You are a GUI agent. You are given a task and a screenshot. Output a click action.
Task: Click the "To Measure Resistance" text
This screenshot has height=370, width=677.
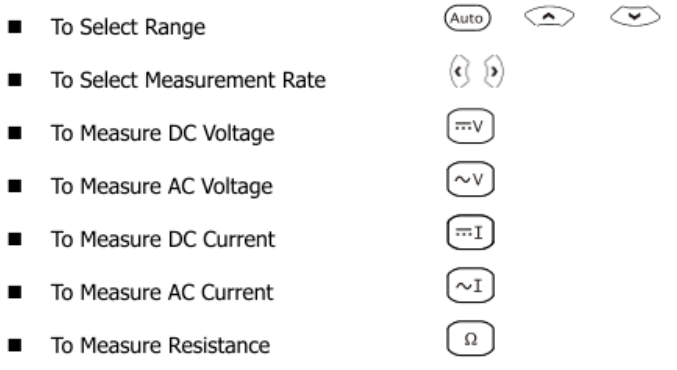coord(161,345)
